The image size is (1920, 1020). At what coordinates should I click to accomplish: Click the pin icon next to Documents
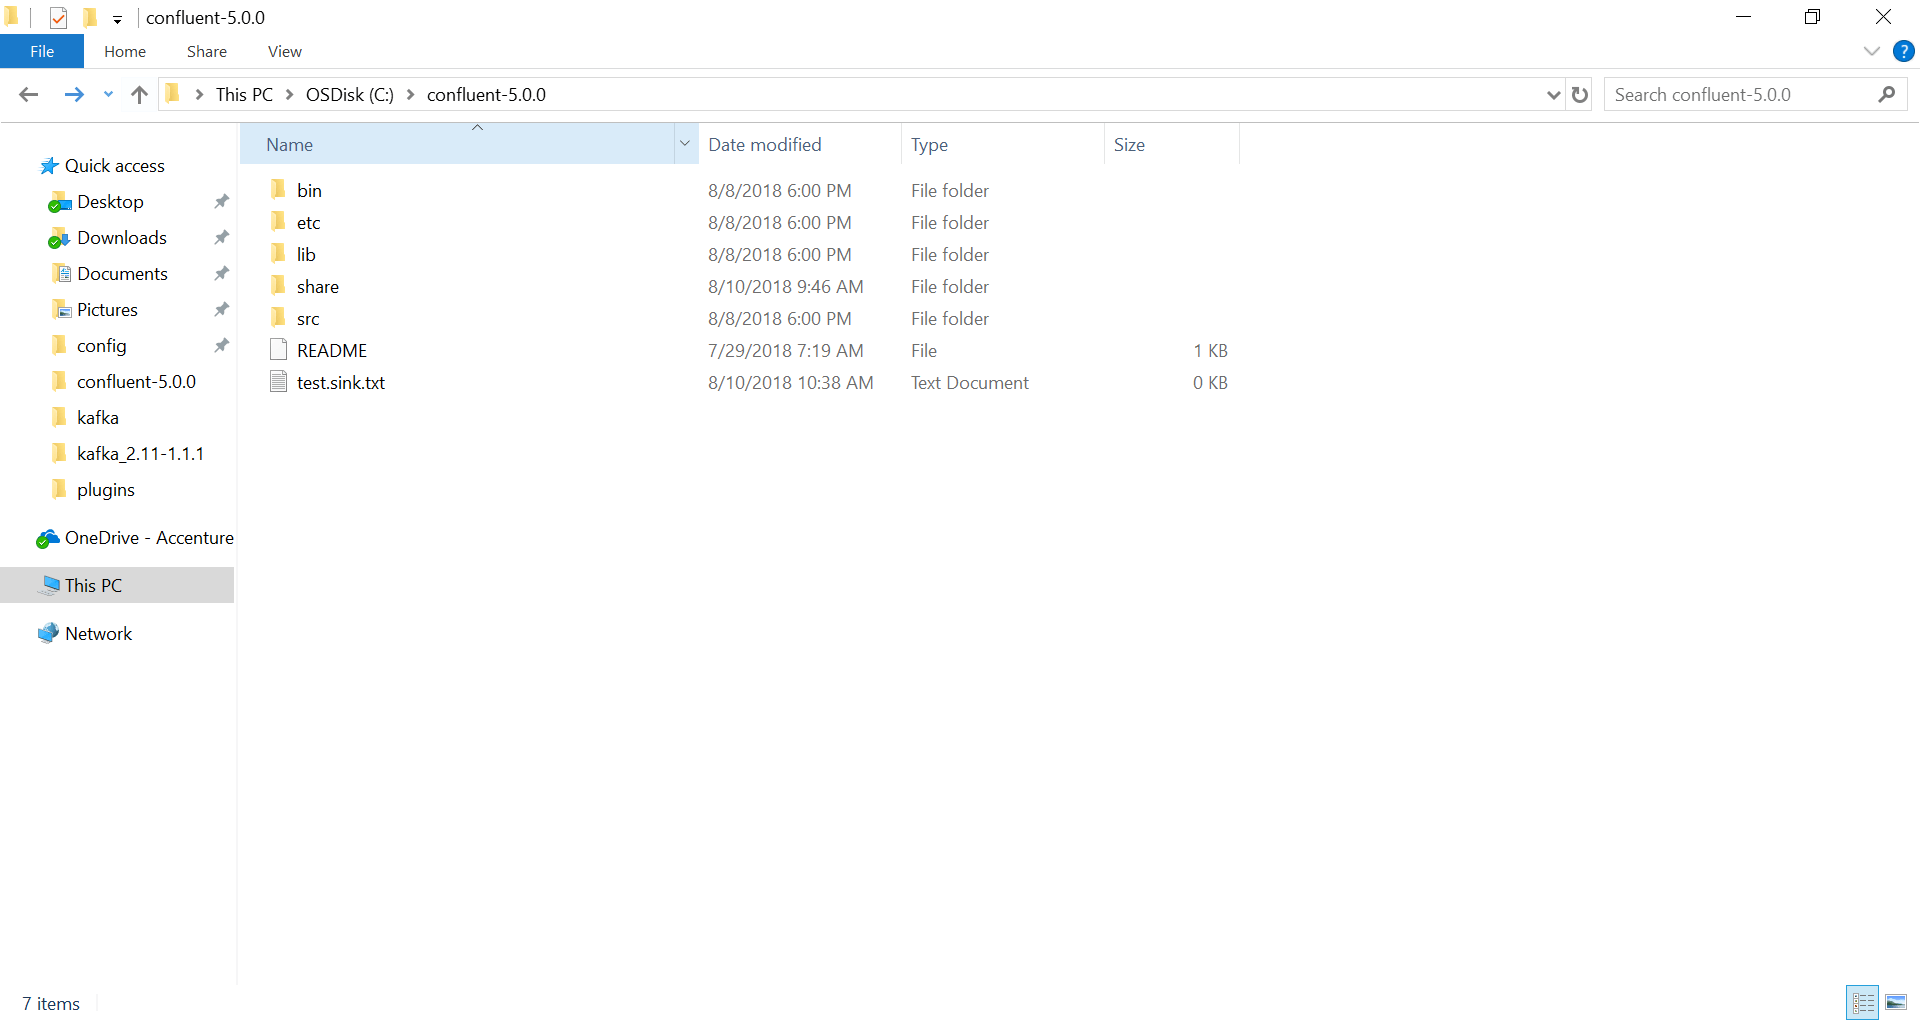click(x=221, y=273)
